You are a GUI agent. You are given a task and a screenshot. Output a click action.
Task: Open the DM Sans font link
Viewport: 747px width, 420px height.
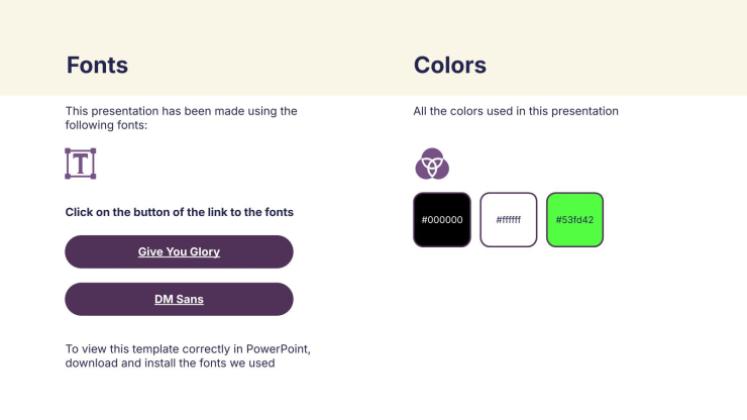click(179, 299)
